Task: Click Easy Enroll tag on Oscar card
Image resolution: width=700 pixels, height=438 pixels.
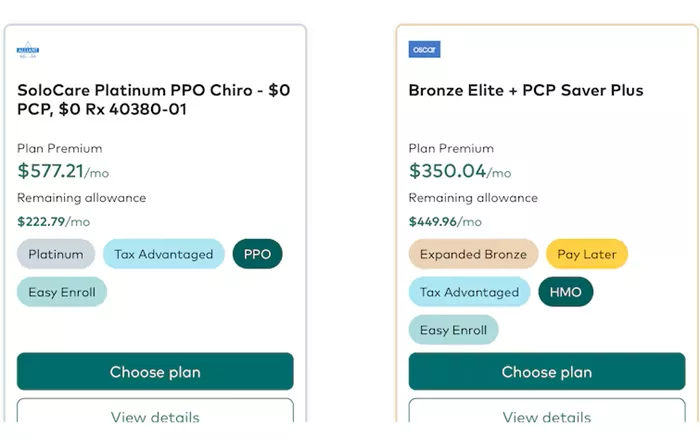Action: pyautogui.click(x=453, y=330)
